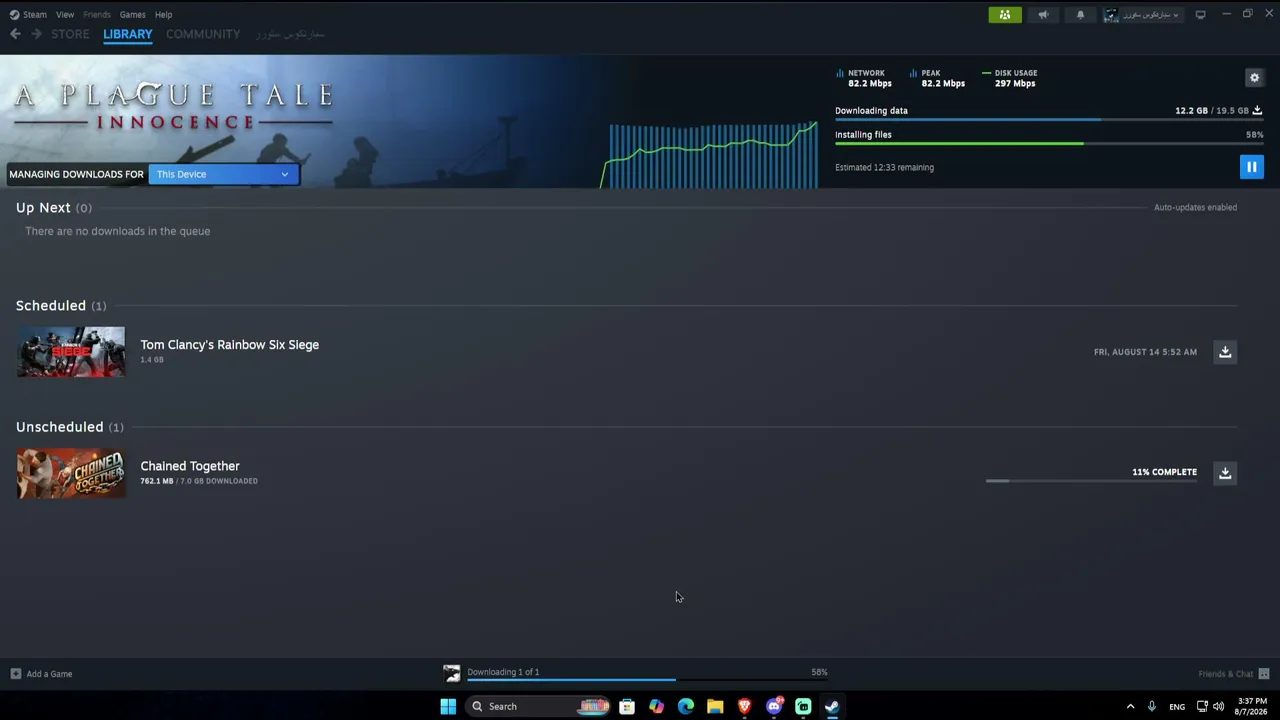Expand the This Device dropdown
Viewport: 1280px width, 720px height.
[224, 174]
